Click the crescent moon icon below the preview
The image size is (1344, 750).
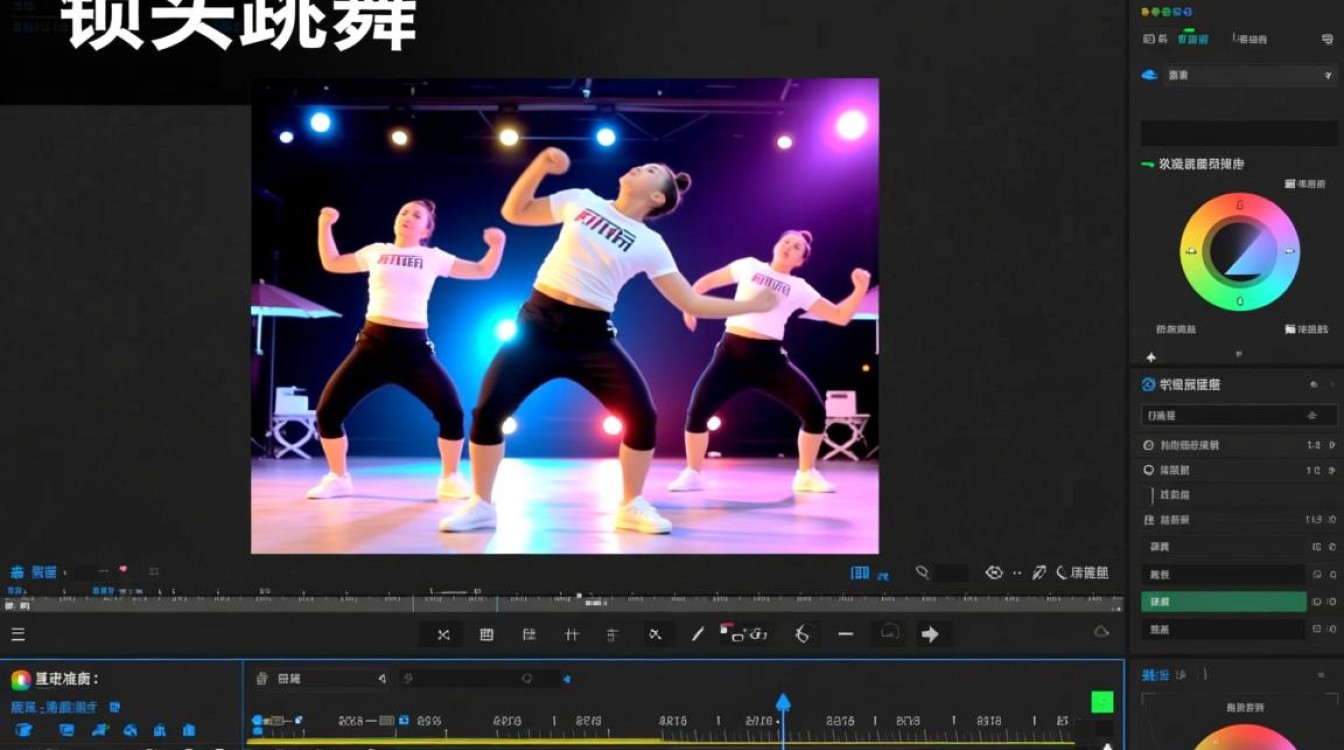pos(1061,573)
